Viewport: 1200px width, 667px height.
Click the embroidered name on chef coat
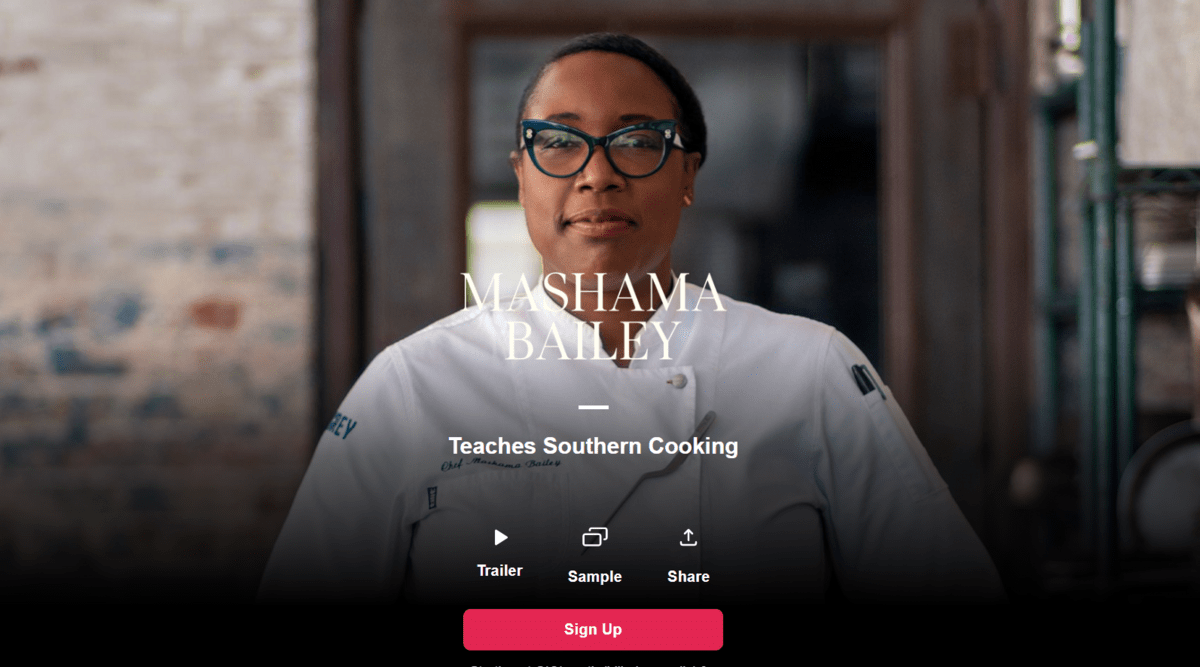click(500, 463)
